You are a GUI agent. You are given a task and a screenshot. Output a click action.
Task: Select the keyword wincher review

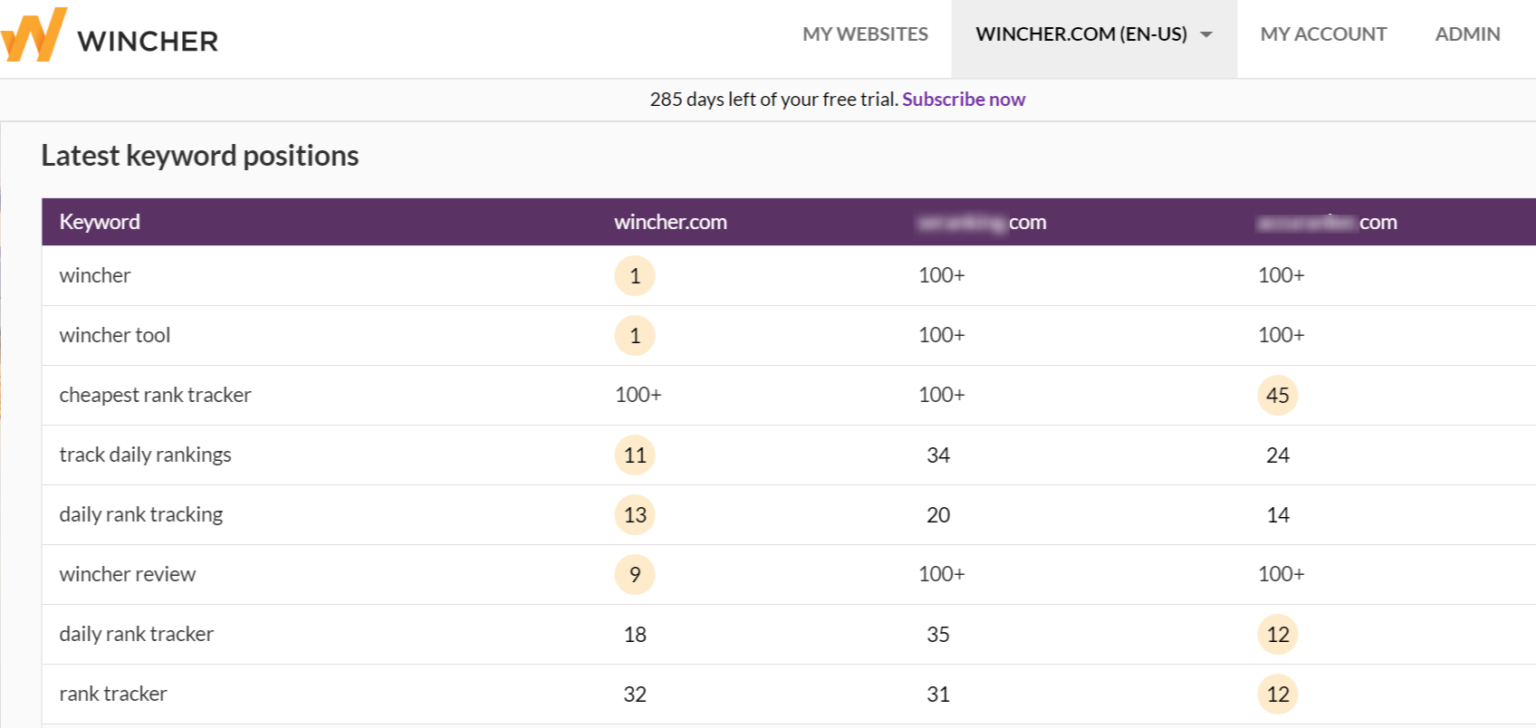tap(126, 574)
